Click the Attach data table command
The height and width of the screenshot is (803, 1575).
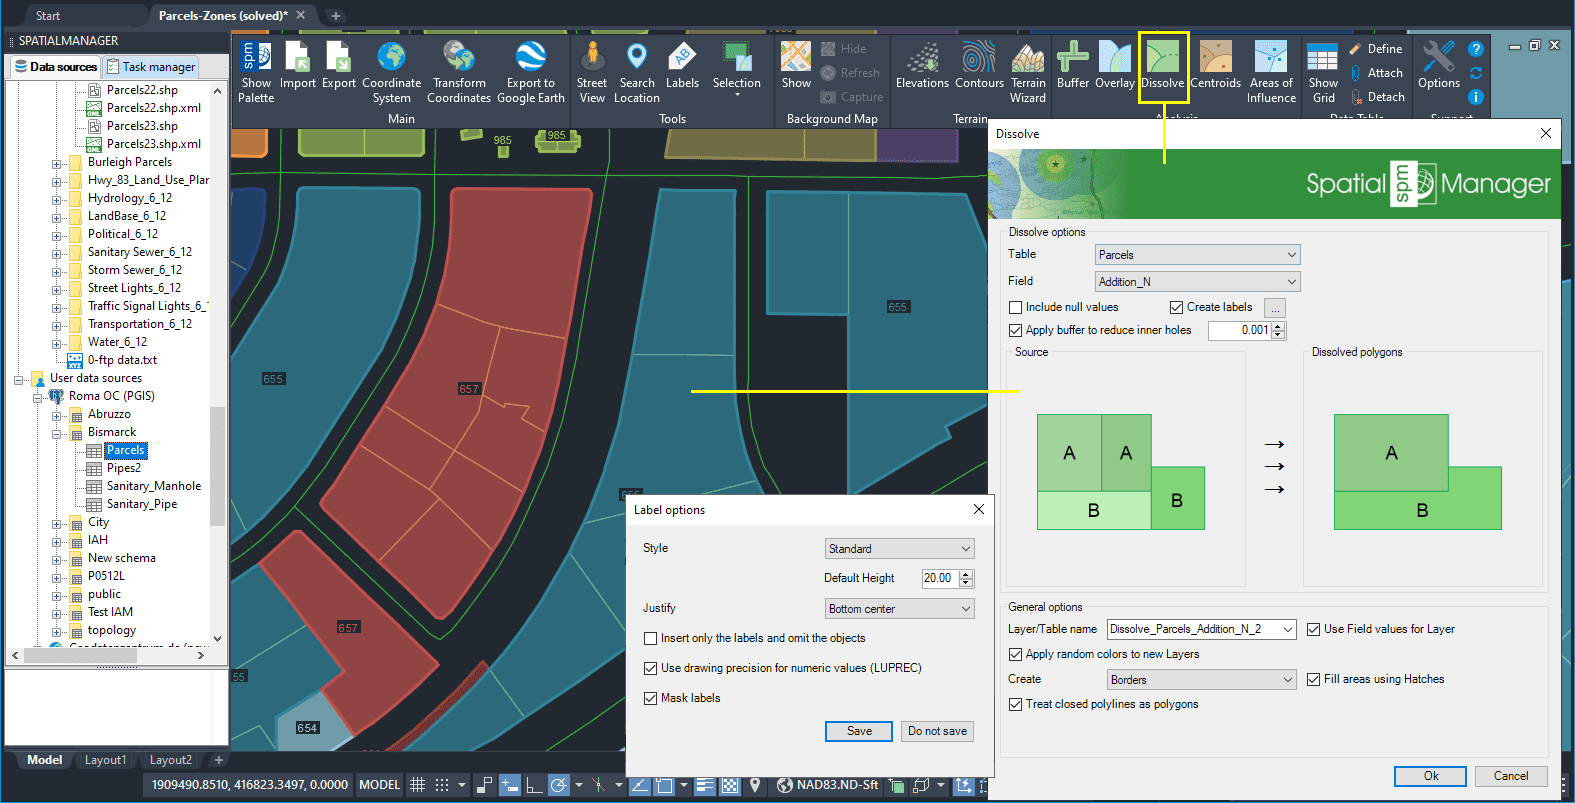1376,73
